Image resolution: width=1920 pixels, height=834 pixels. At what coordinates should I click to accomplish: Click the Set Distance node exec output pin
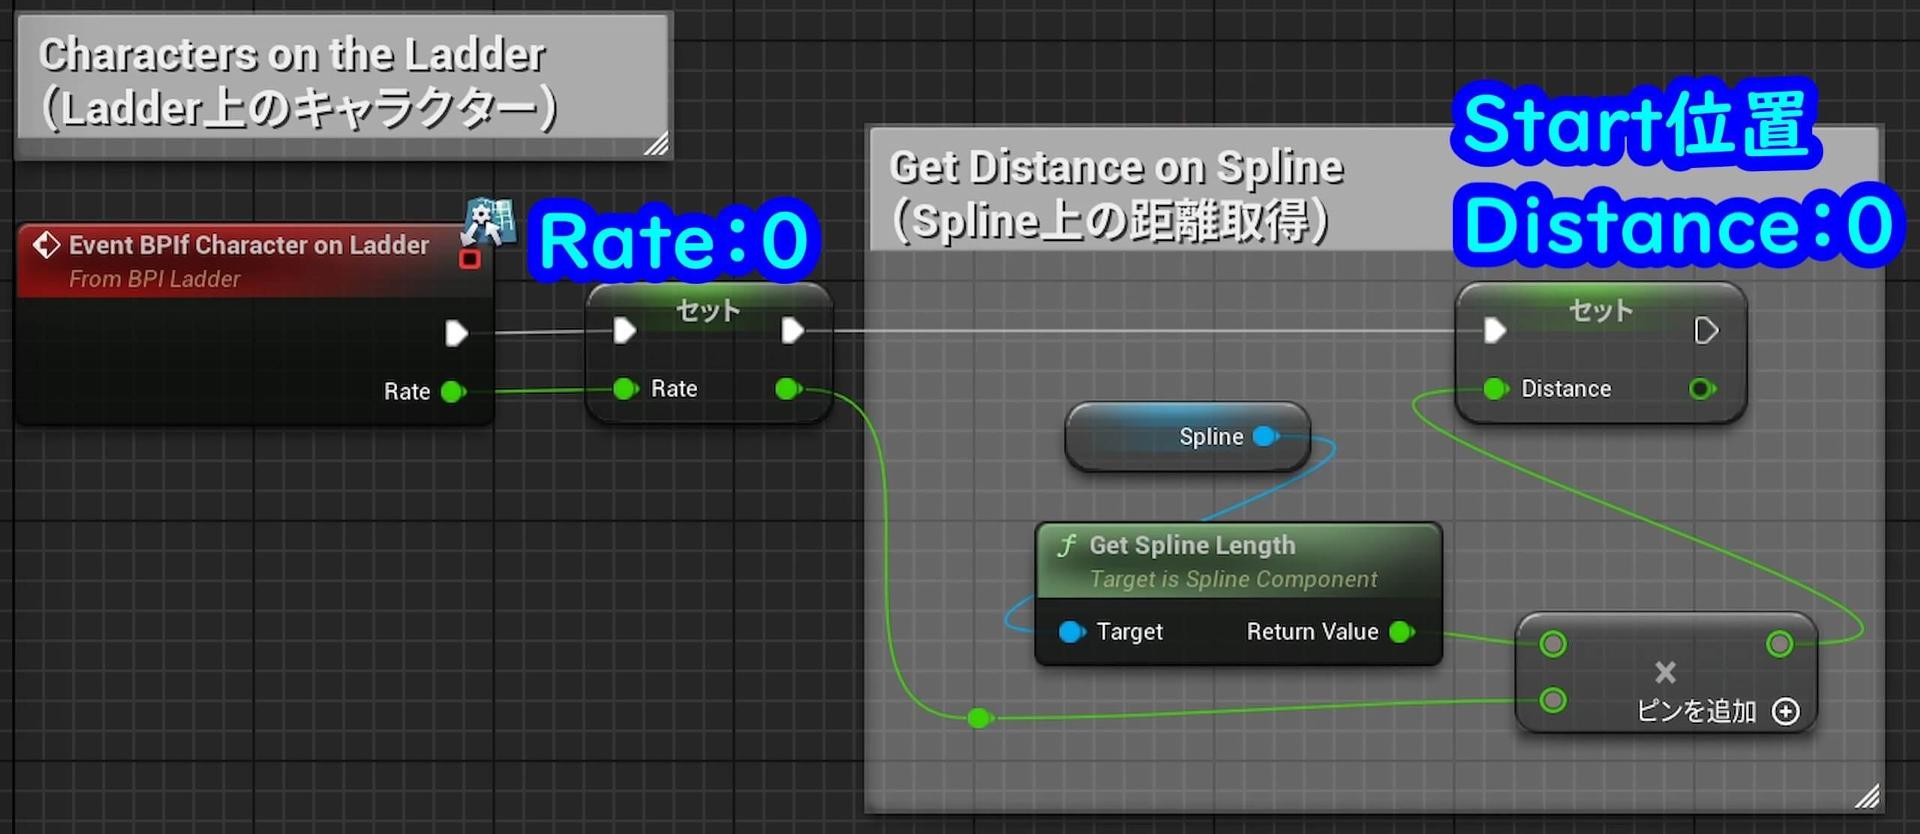(1706, 330)
